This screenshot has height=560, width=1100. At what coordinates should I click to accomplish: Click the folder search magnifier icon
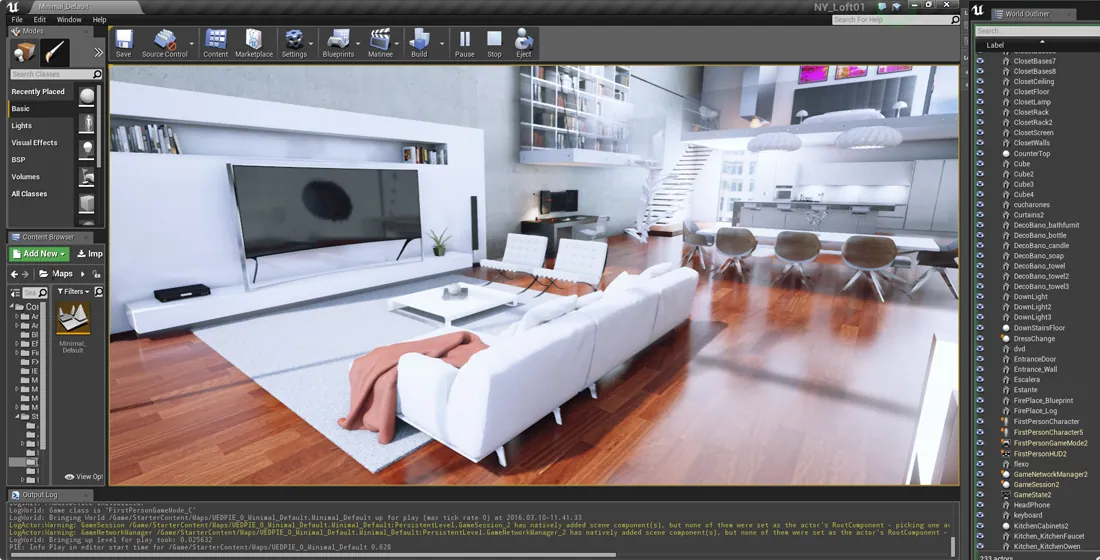tap(43, 292)
